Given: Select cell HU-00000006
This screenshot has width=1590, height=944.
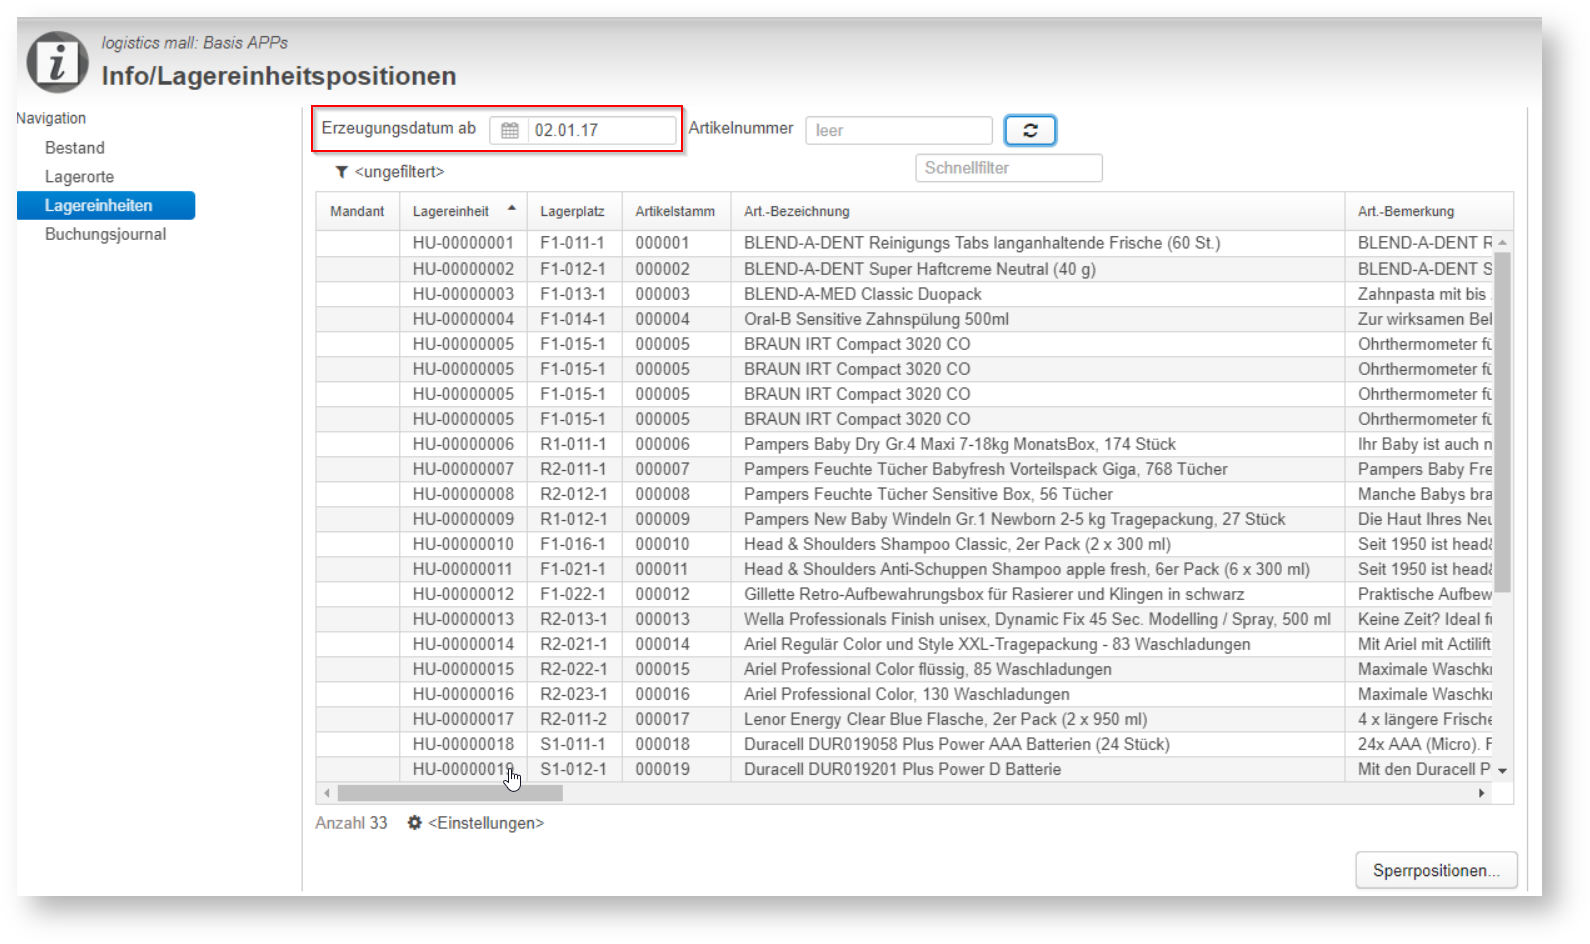Looking at the screenshot, I should pos(463,444).
